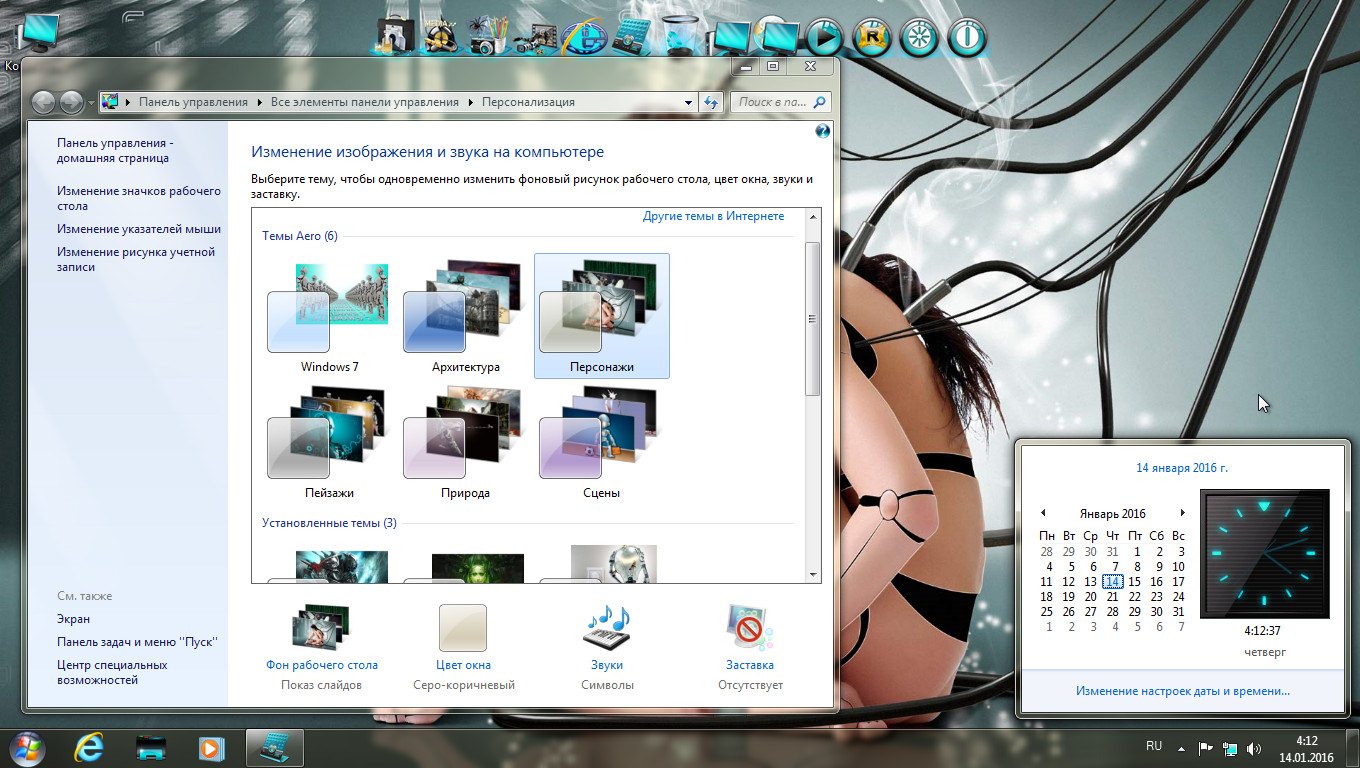Screen dimensions: 1360x768
Task: Open the Windows Start menu orb
Action: (26, 747)
